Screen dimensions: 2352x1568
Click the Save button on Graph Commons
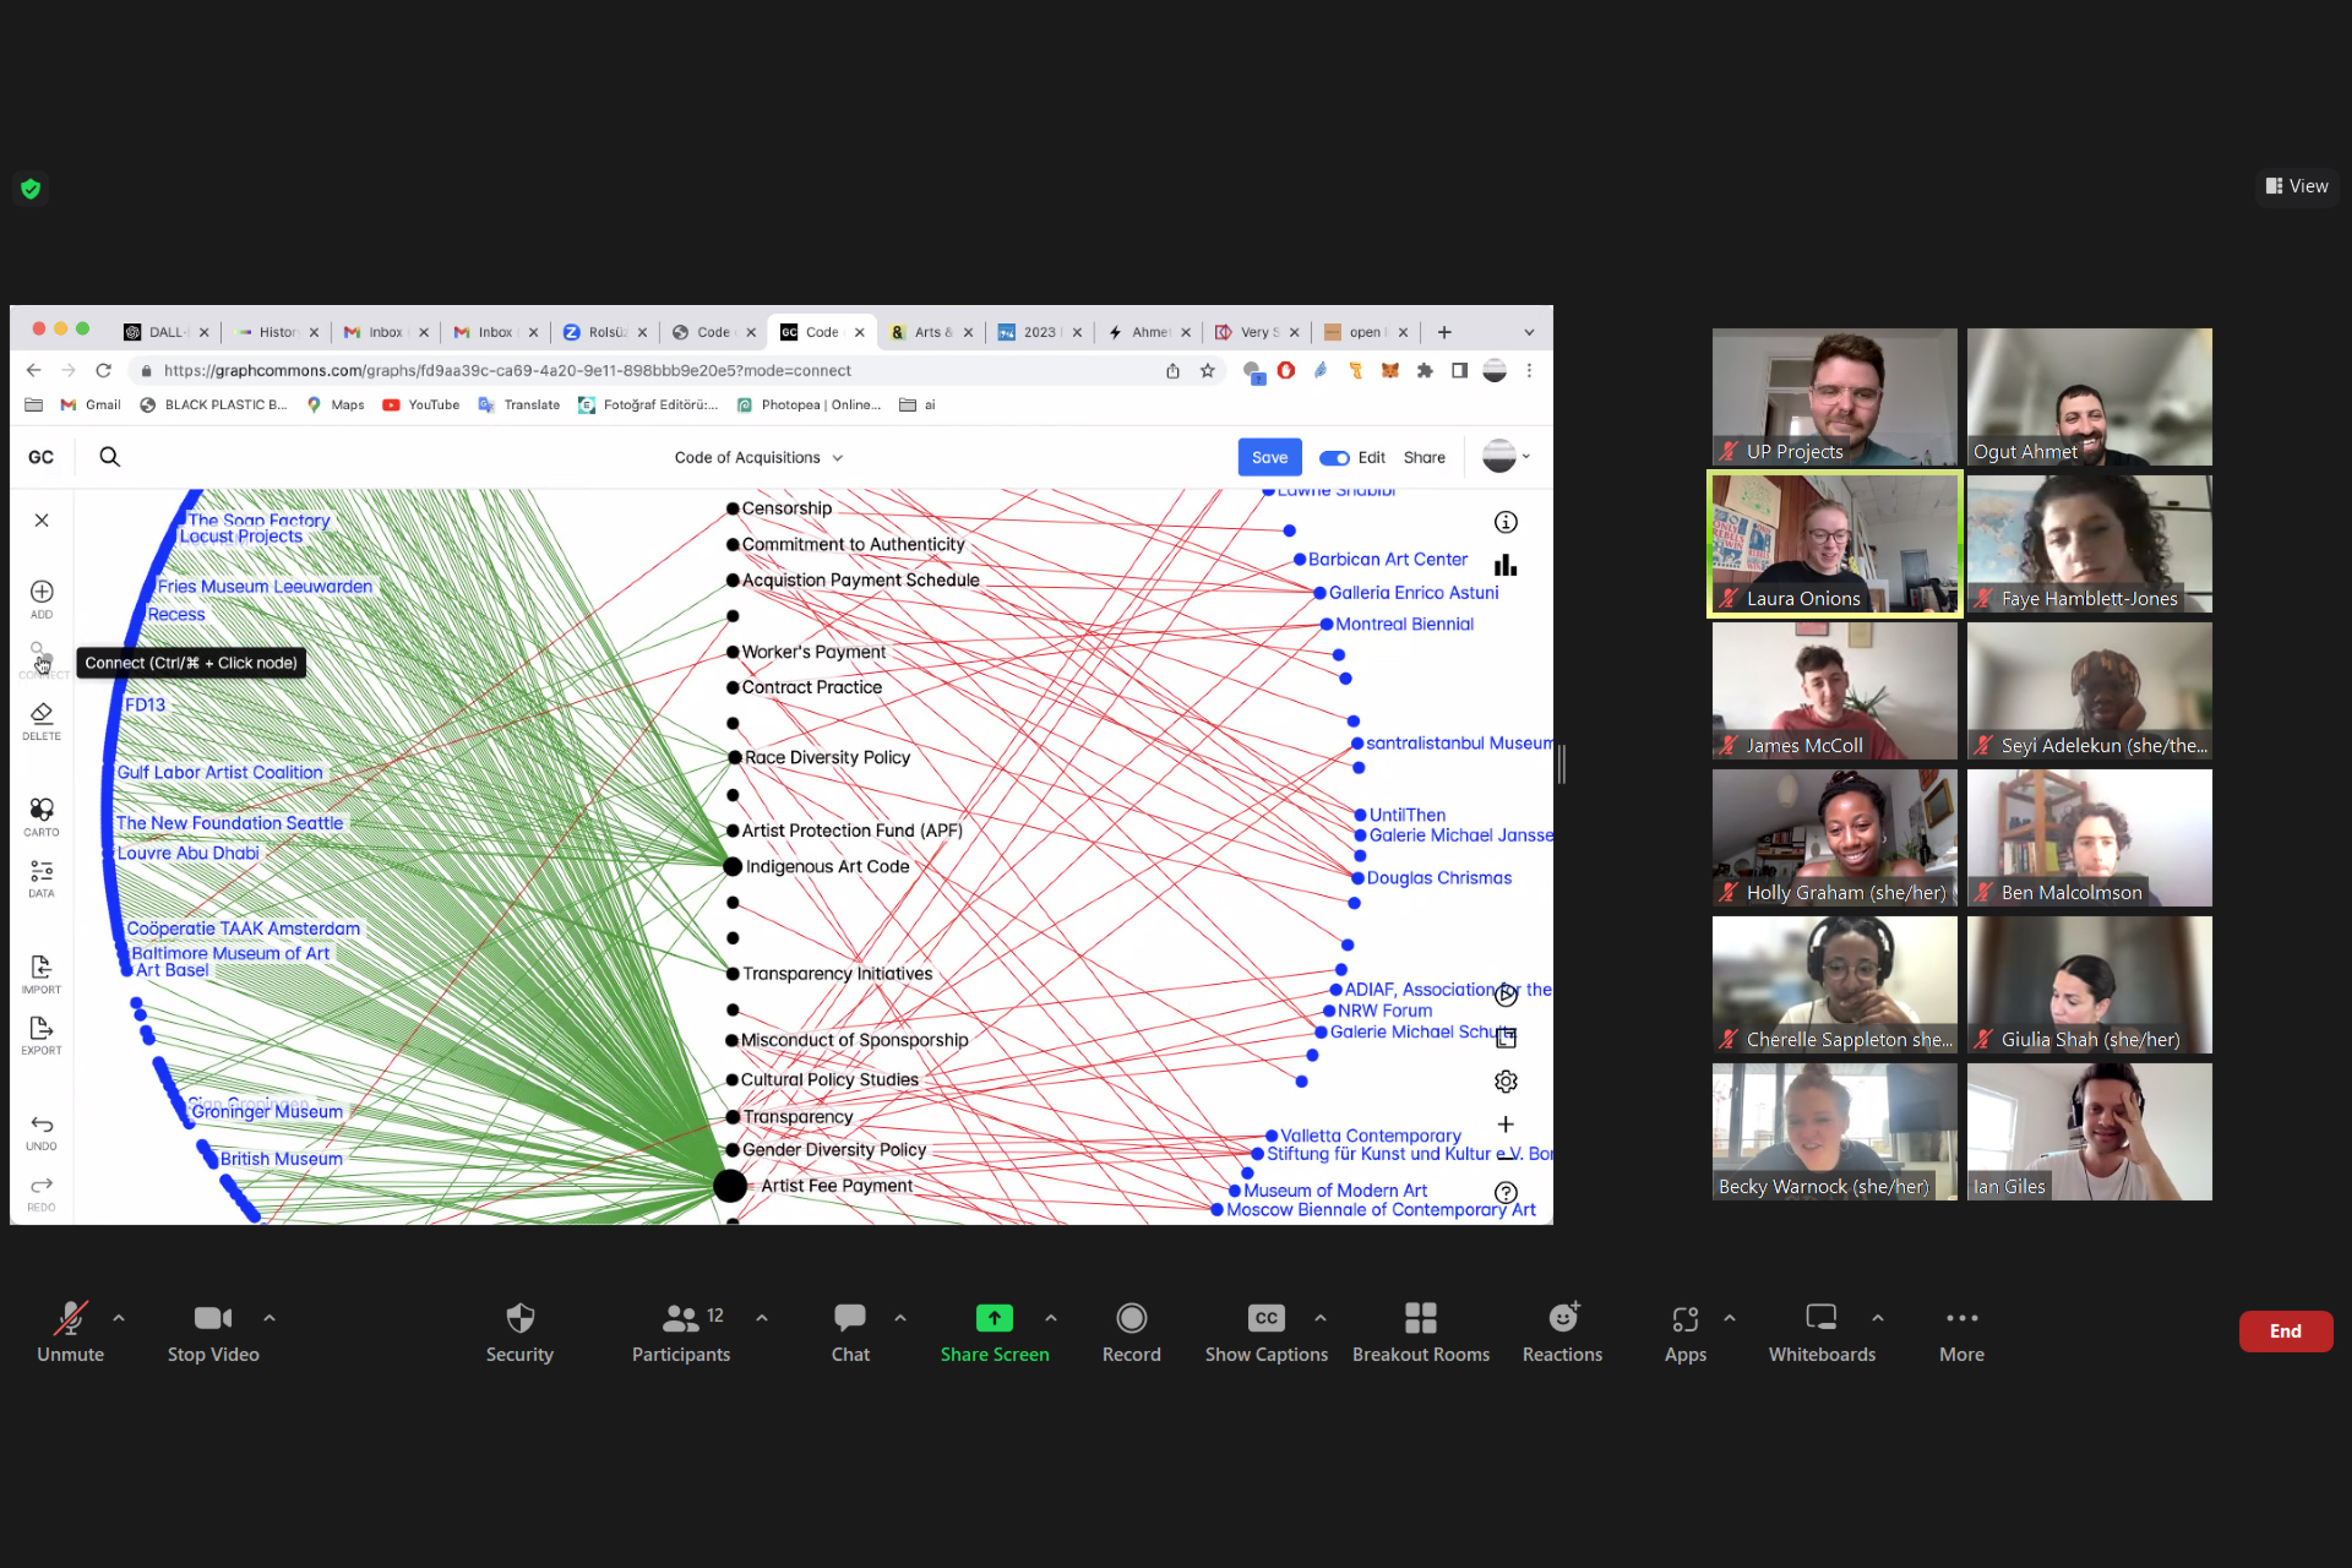[1269, 457]
